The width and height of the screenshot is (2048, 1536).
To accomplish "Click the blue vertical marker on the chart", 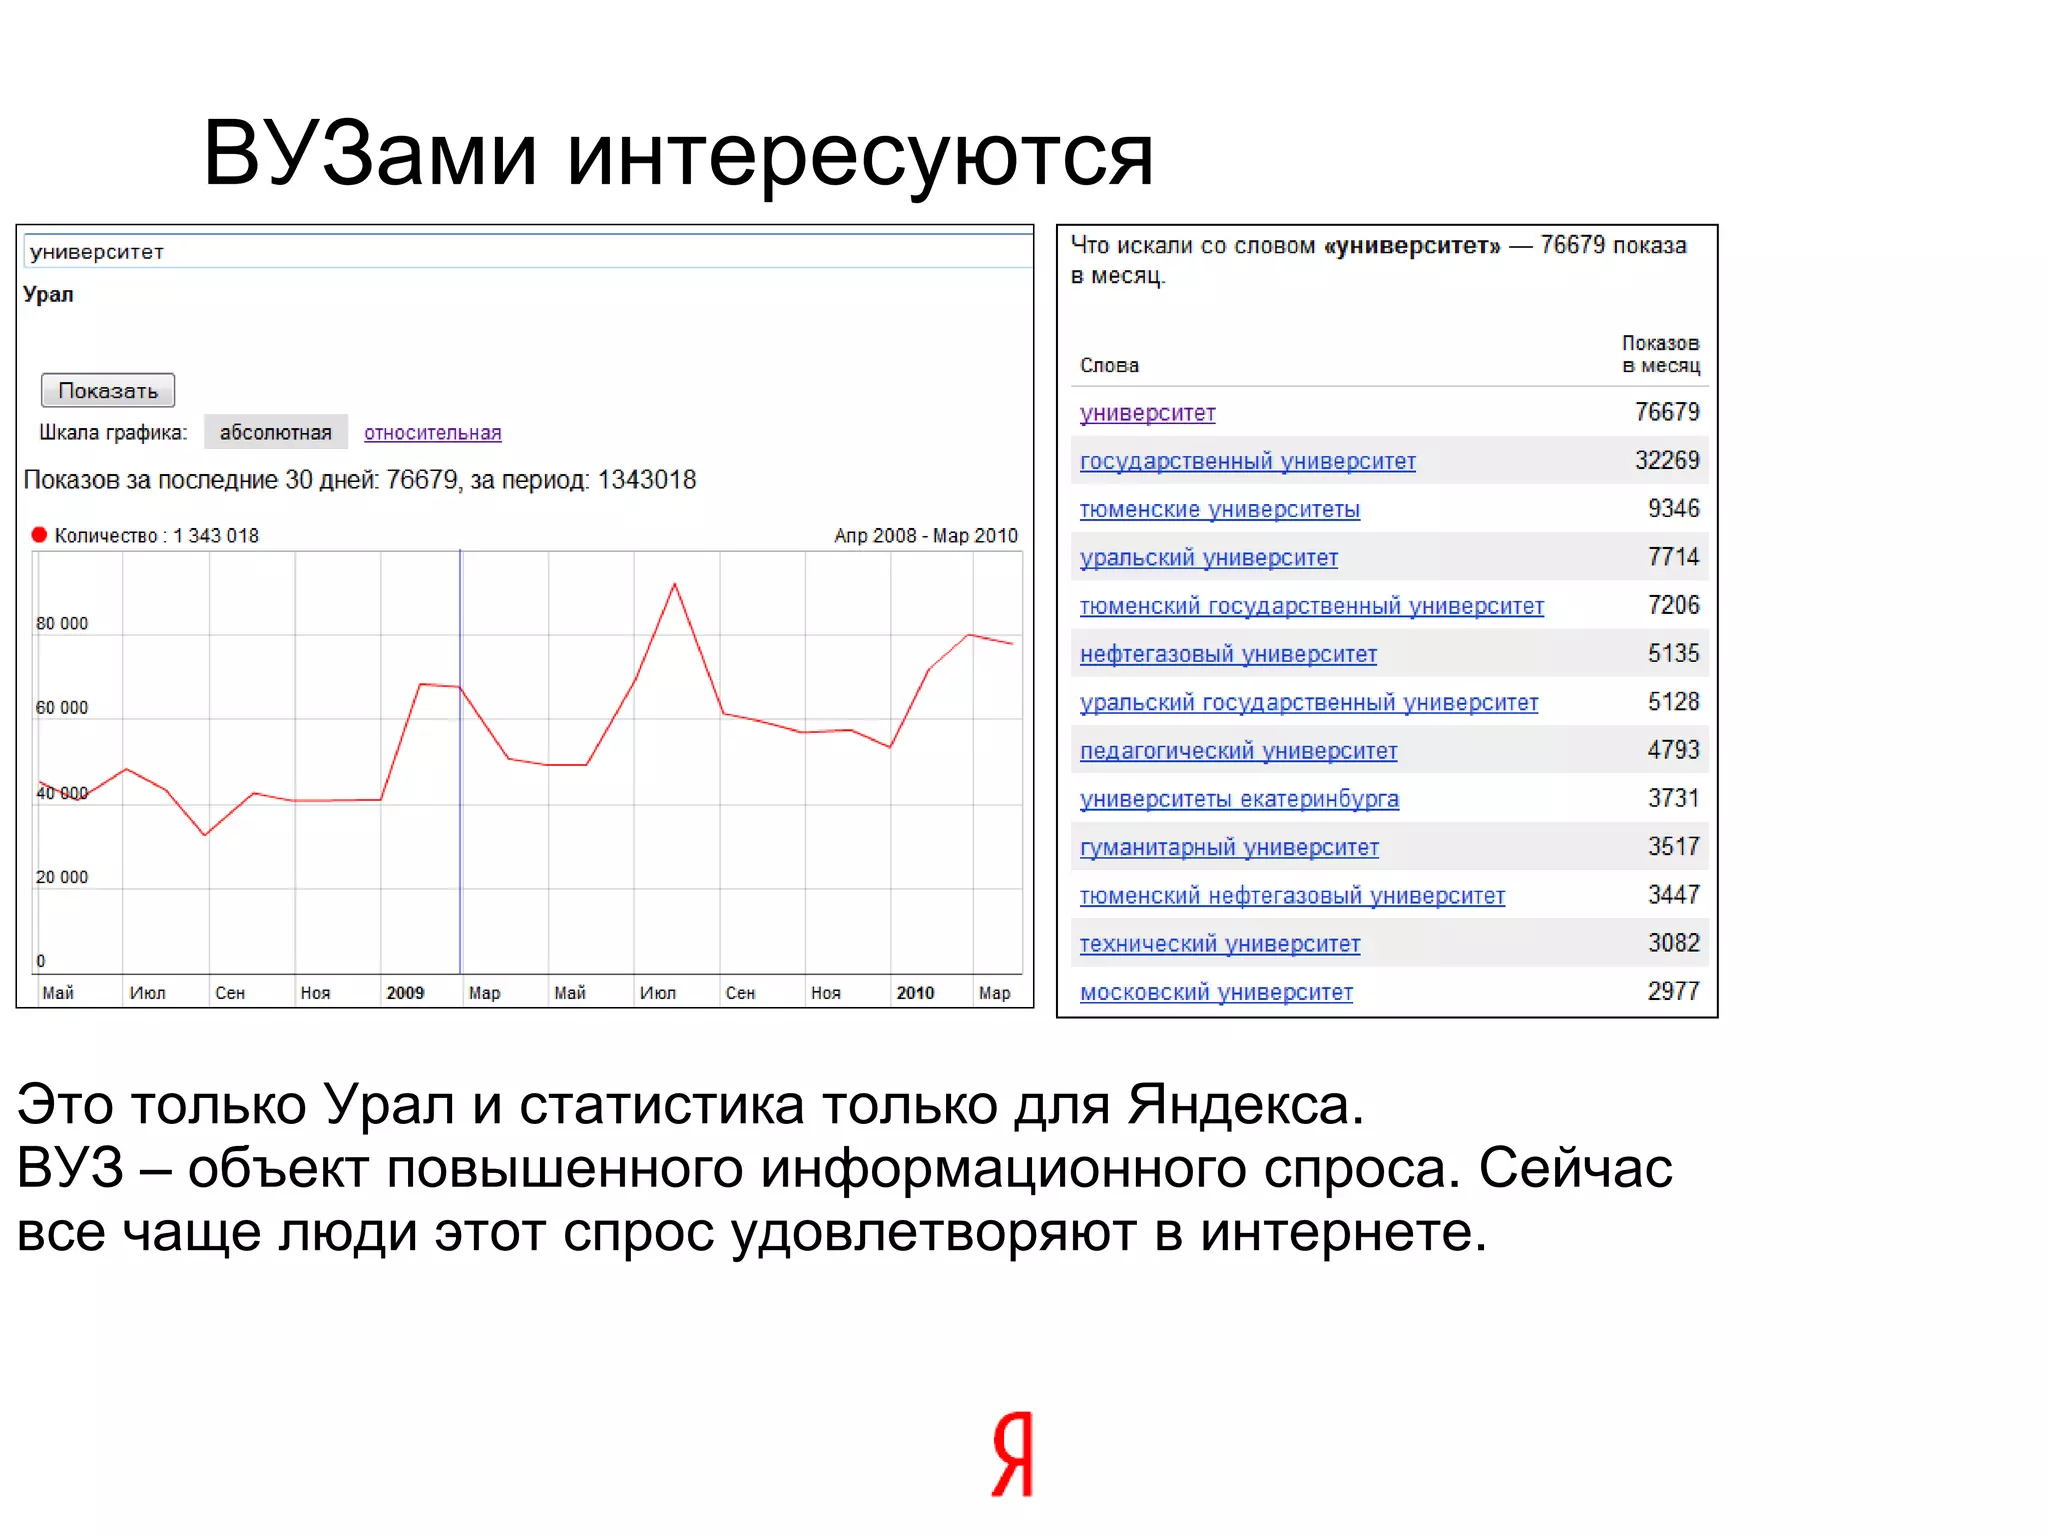I will pyautogui.click(x=460, y=760).
